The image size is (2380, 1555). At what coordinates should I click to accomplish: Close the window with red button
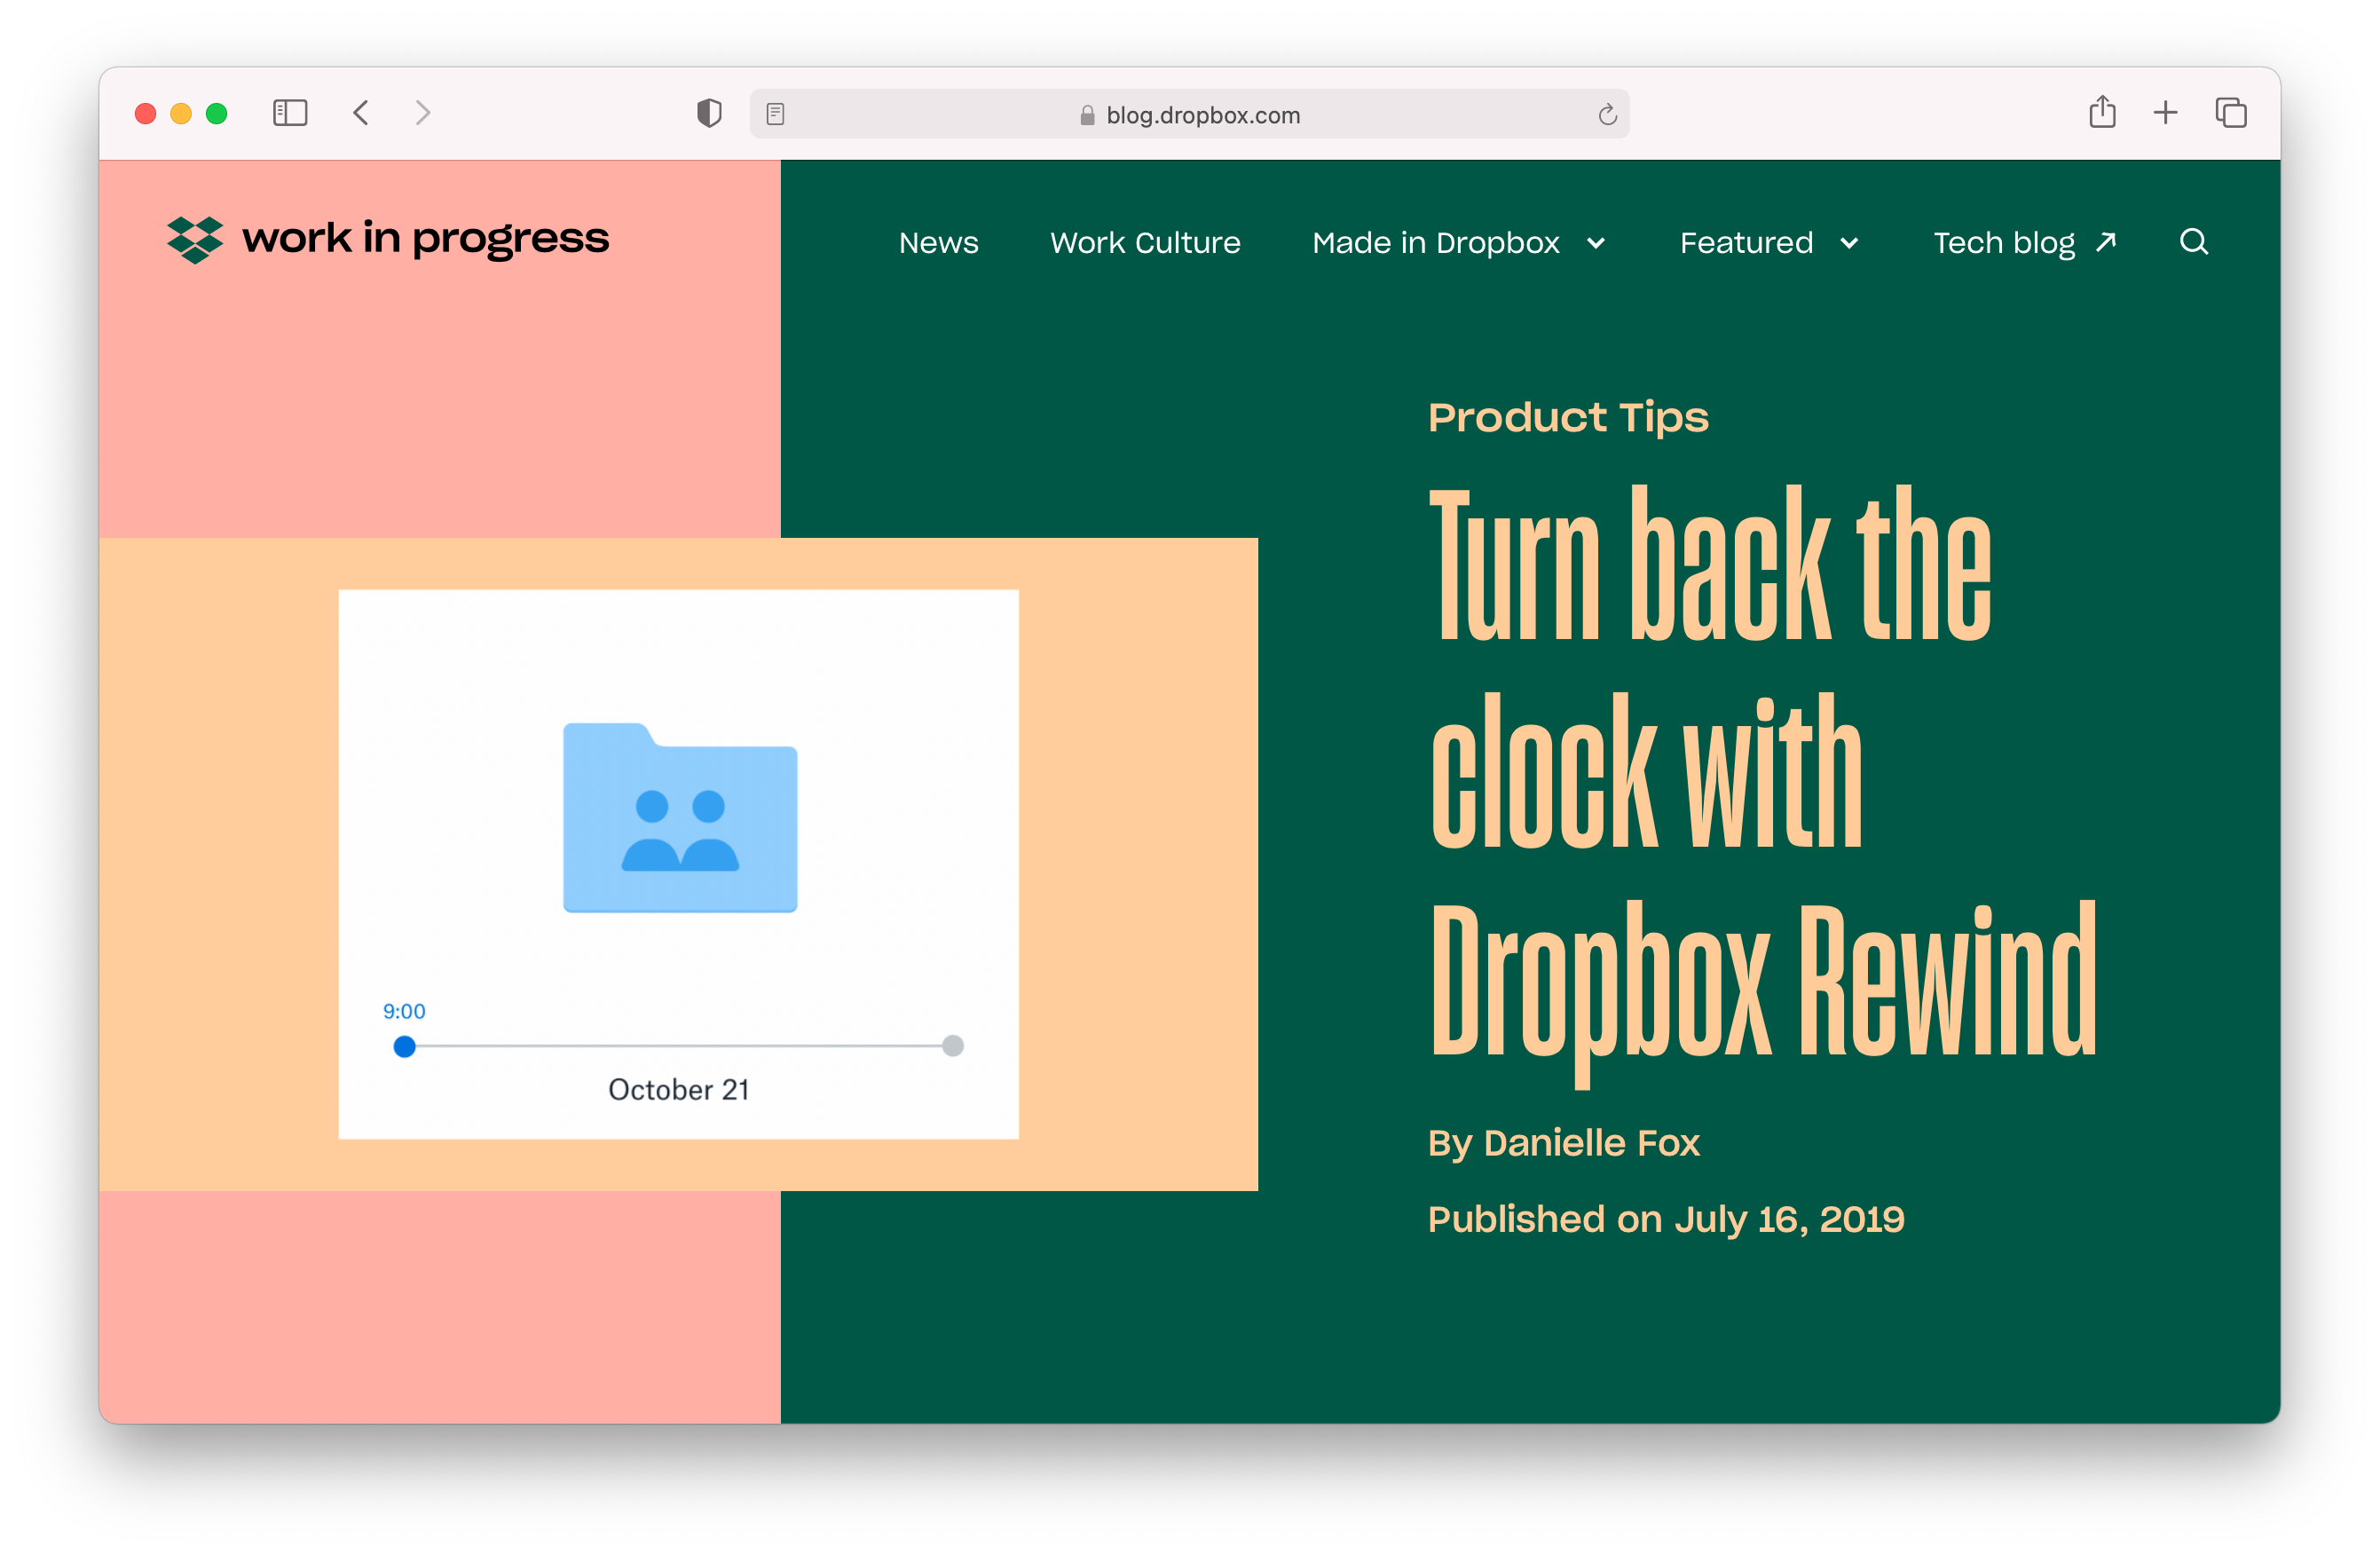tap(145, 113)
